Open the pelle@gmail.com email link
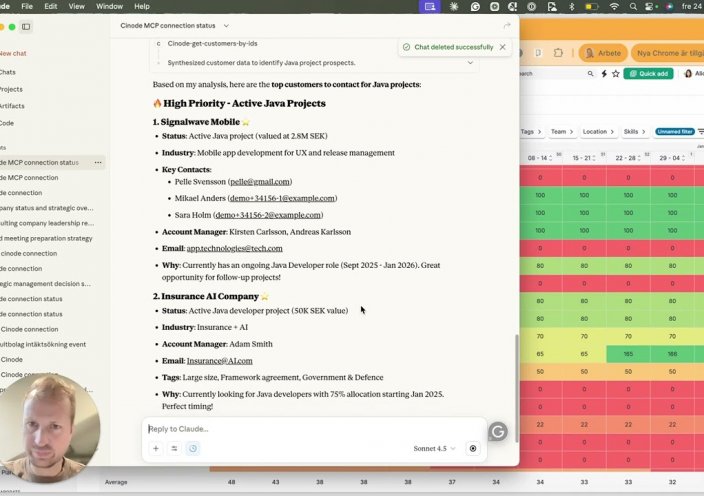 point(260,182)
